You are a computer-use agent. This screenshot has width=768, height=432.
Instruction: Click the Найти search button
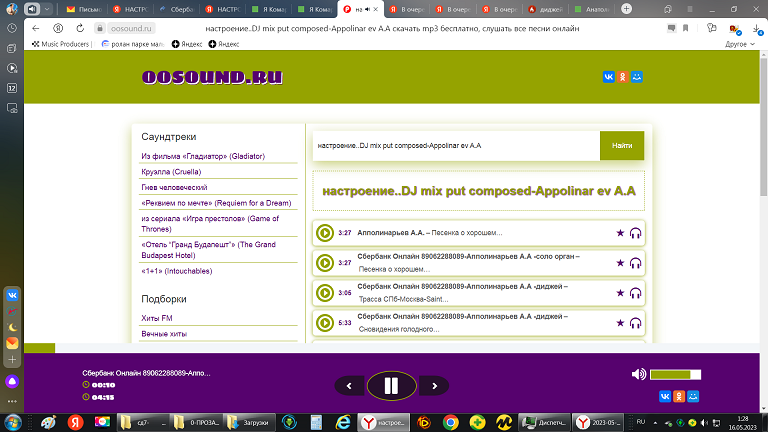click(622, 145)
